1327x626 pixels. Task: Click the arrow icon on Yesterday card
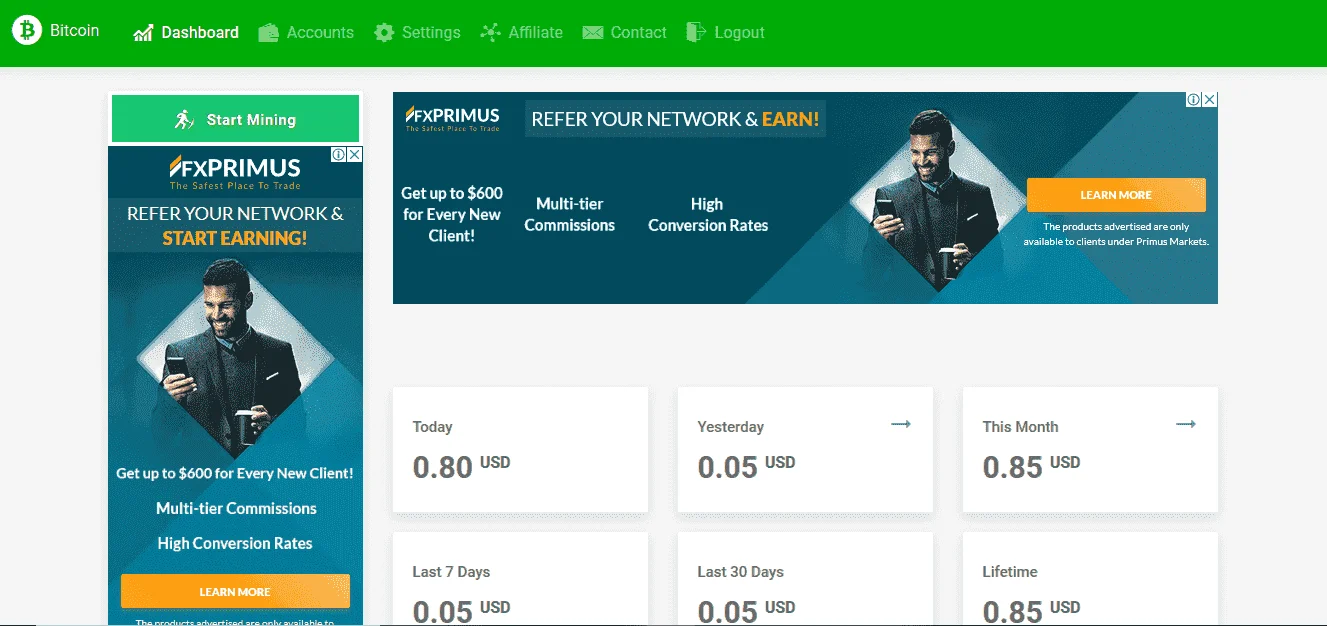[x=901, y=424]
